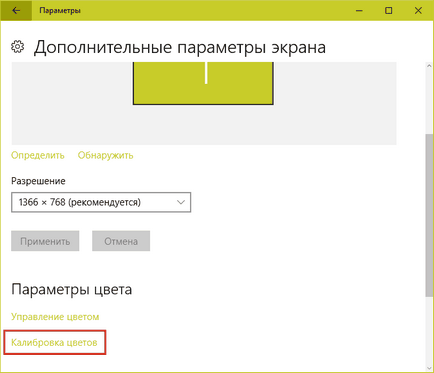Select the monitor 1 display thumbnail
The height and width of the screenshot is (373, 434).
click(x=203, y=83)
